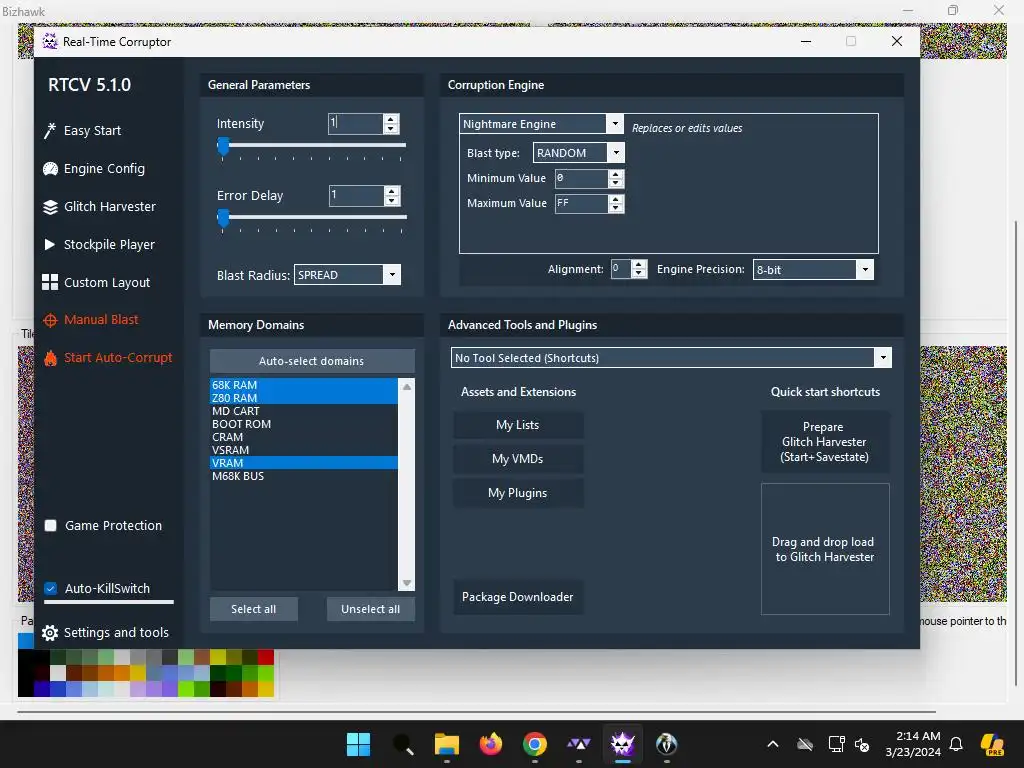Open taskbar Search magnifier

[403, 744]
